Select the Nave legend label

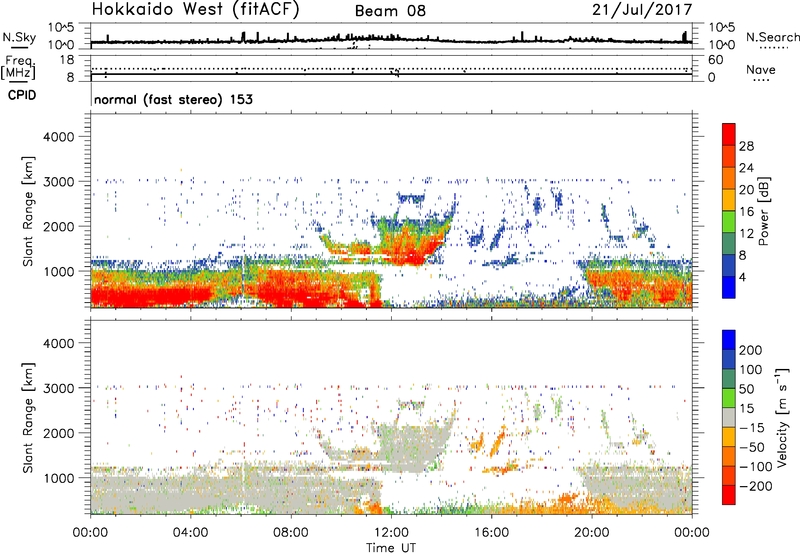762,70
